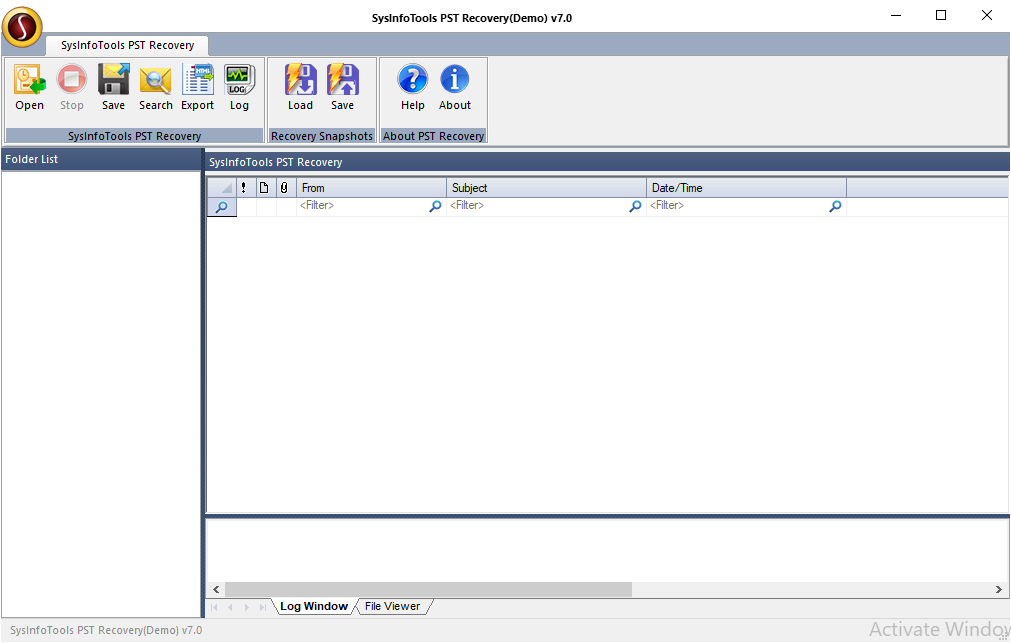Sort by the Subject column header

pyautogui.click(x=547, y=188)
